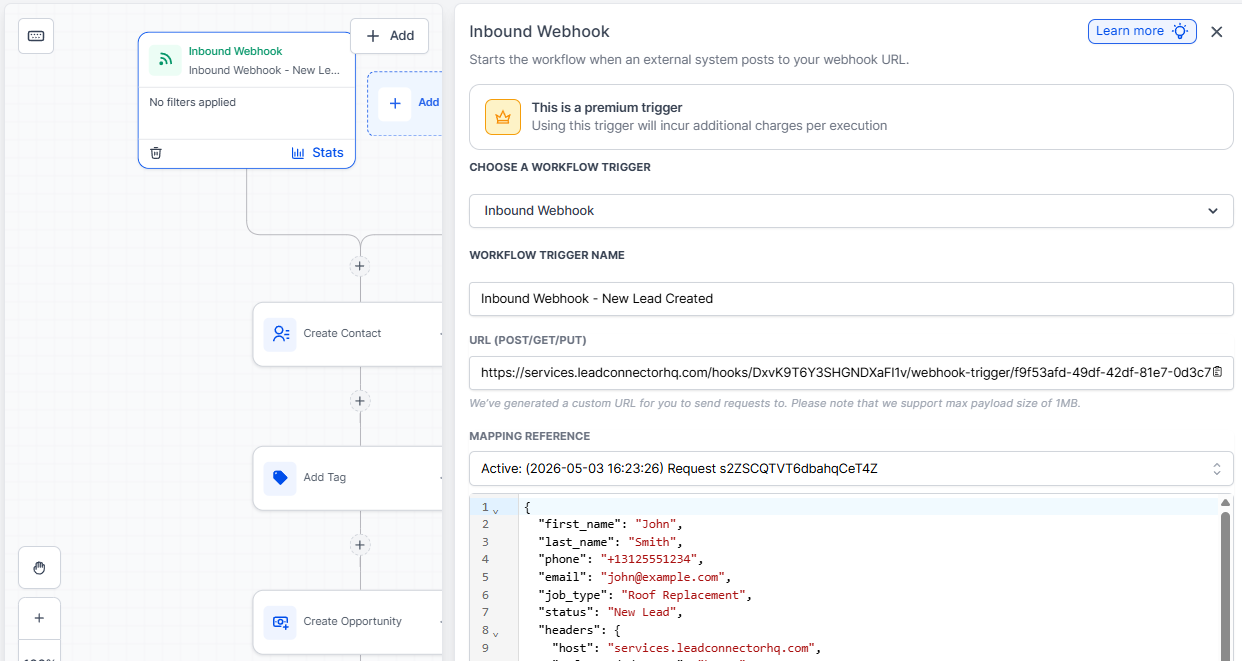
Task: Add step between Add Tag and Create Opportunity
Action: [360, 545]
